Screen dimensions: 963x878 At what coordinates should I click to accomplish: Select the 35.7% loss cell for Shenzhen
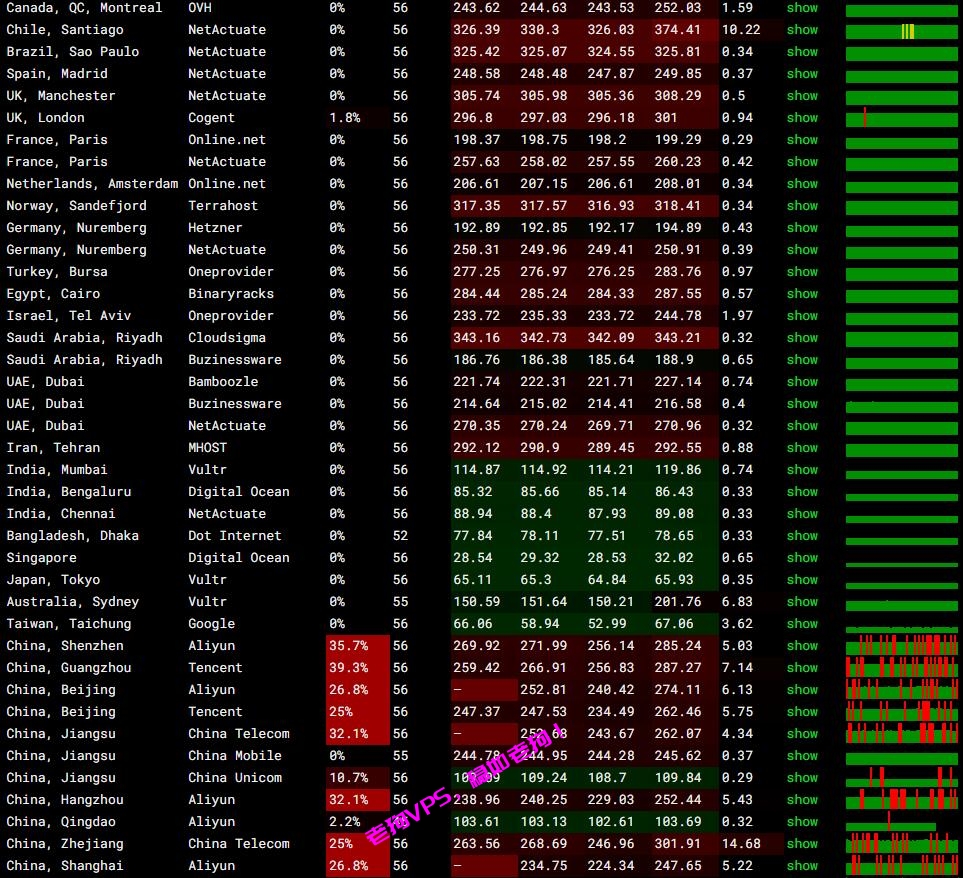point(357,646)
